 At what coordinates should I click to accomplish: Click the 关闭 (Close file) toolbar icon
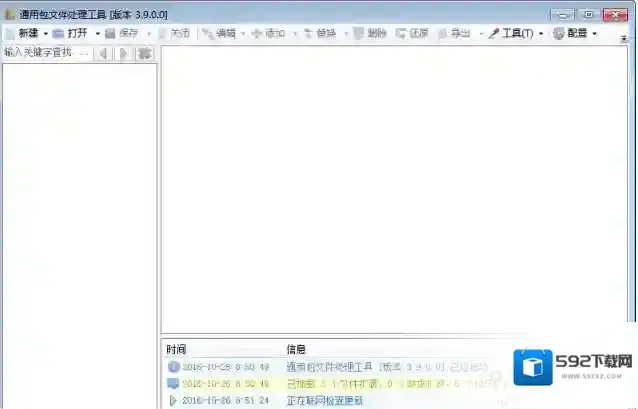[x=162, y=33]
